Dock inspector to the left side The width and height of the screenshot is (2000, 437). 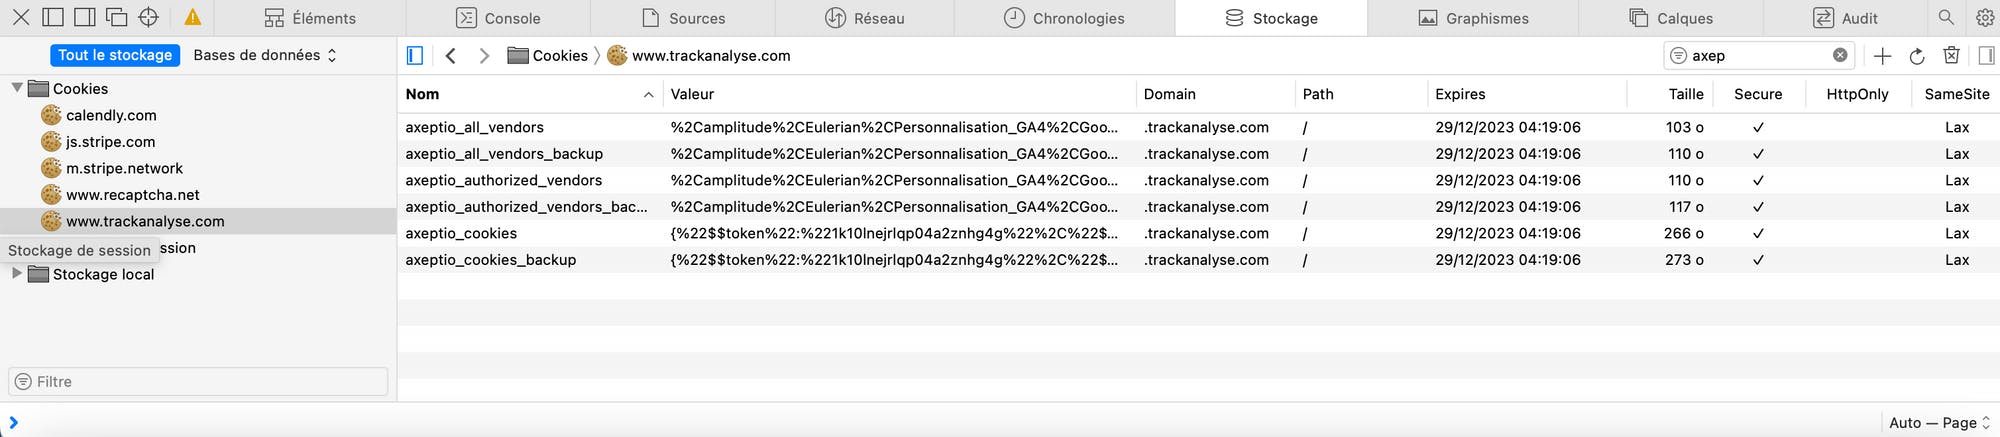[53, 17]
